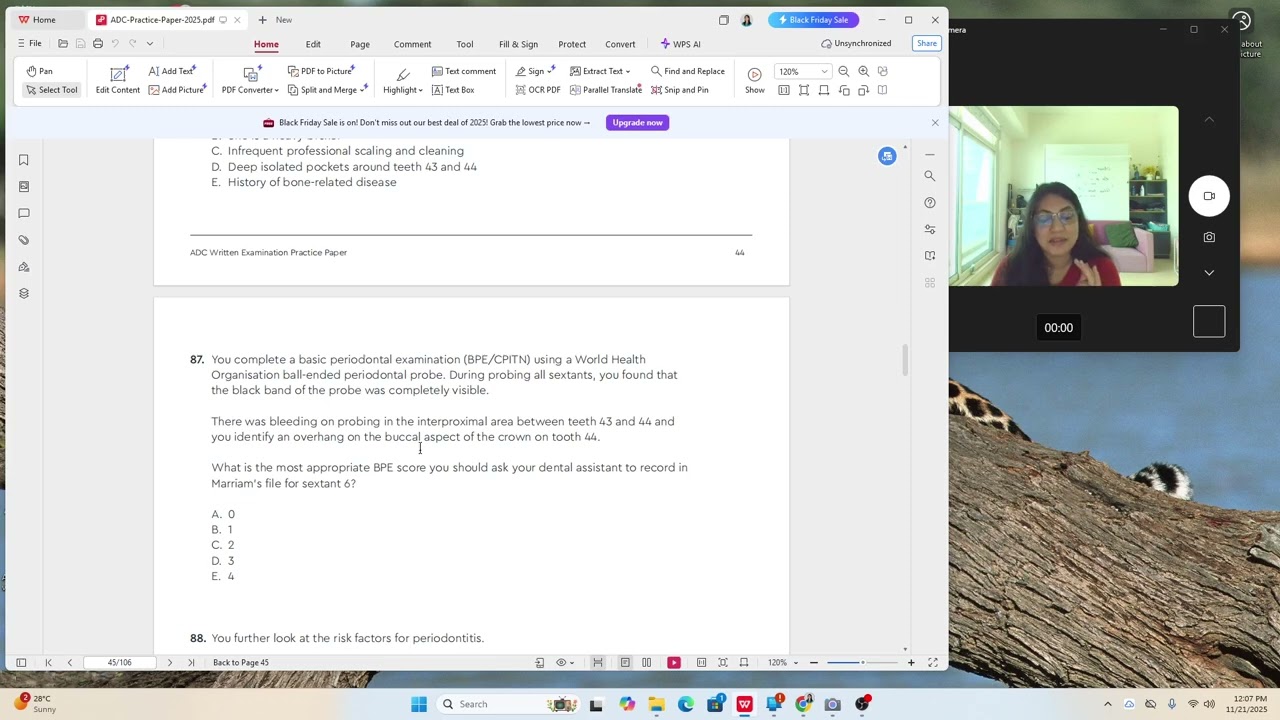Viewport: 1280px width, 720px height.
Task: Click the red play button in the status bar
Action: pos(674,663)
